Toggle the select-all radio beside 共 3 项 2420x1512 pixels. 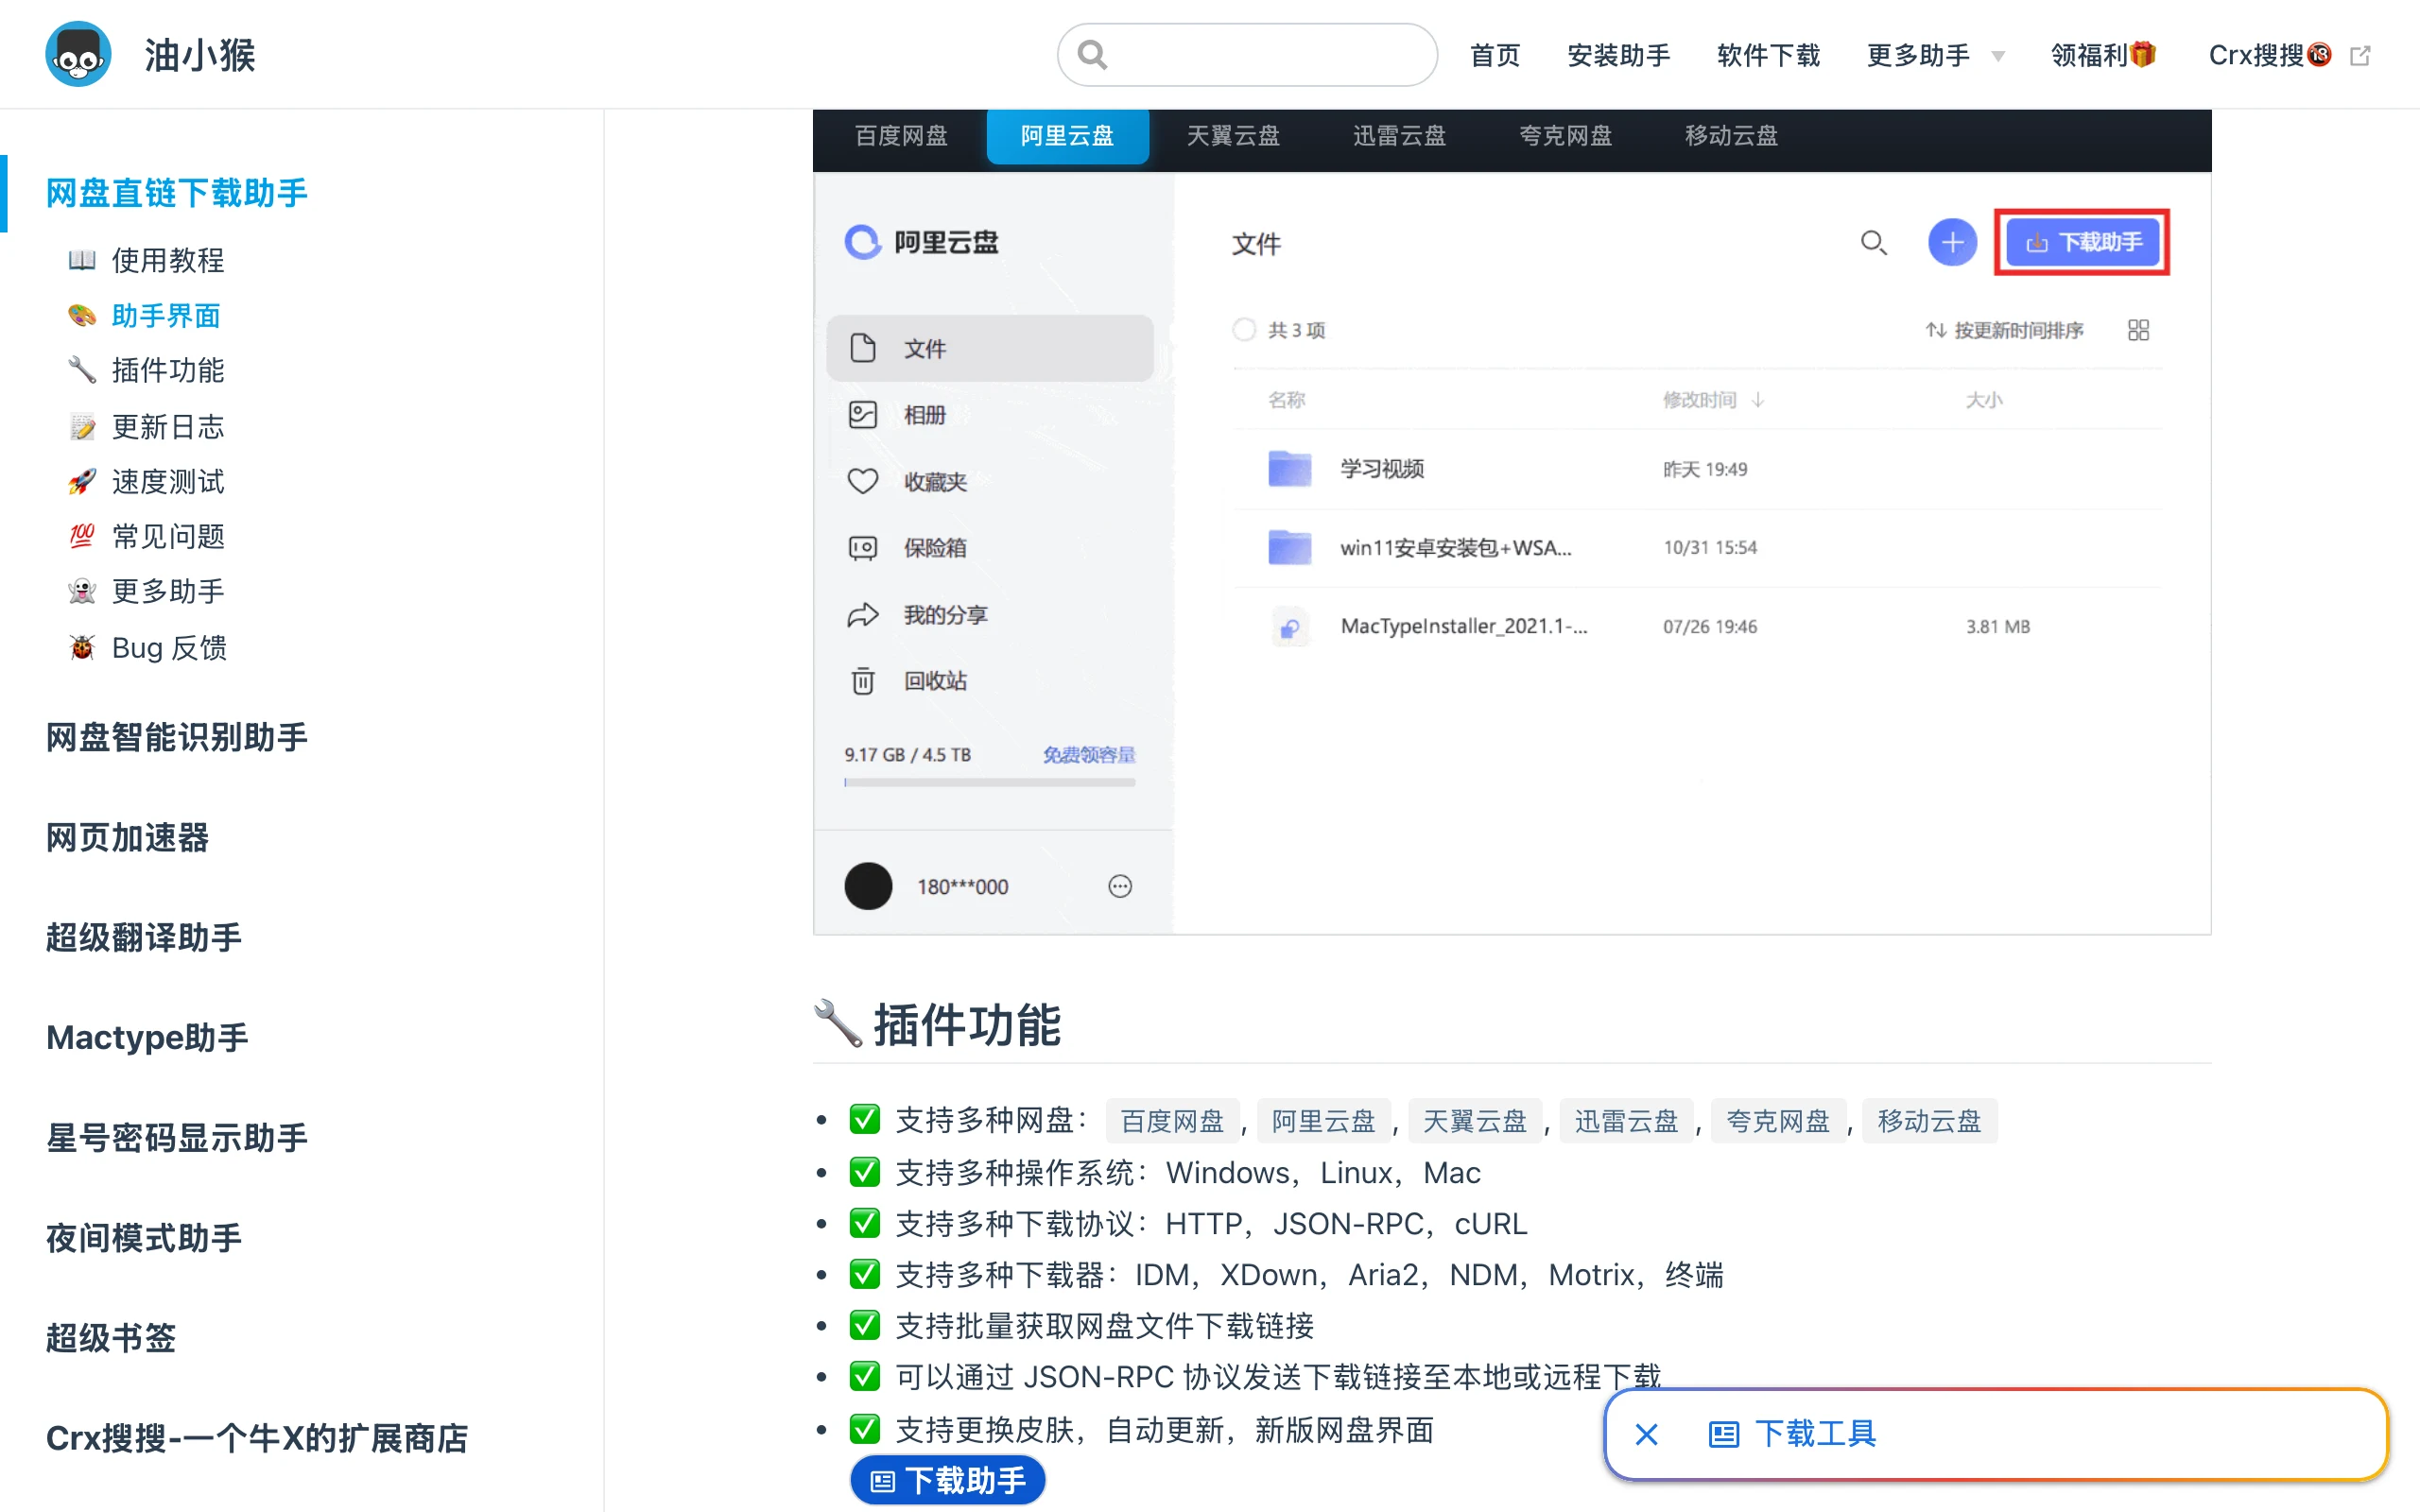coord(1244,330)
